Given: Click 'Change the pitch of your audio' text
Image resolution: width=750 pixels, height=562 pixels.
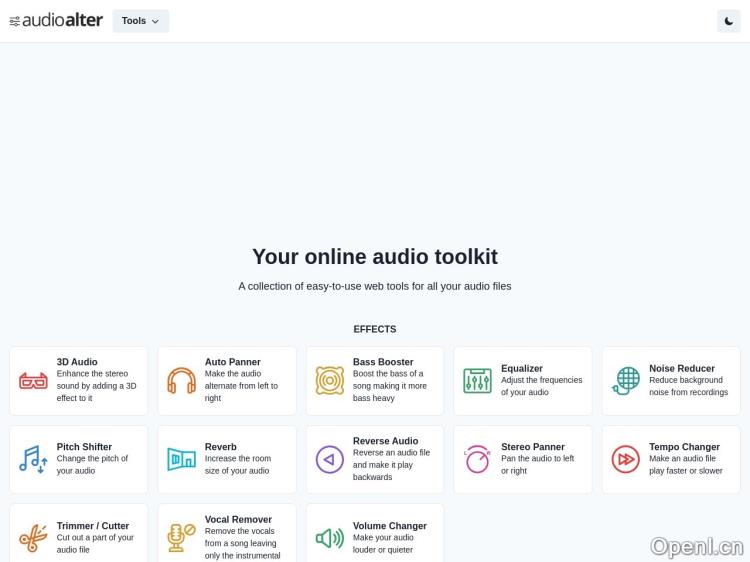Looking at the screenshot, I should (92, 464).
